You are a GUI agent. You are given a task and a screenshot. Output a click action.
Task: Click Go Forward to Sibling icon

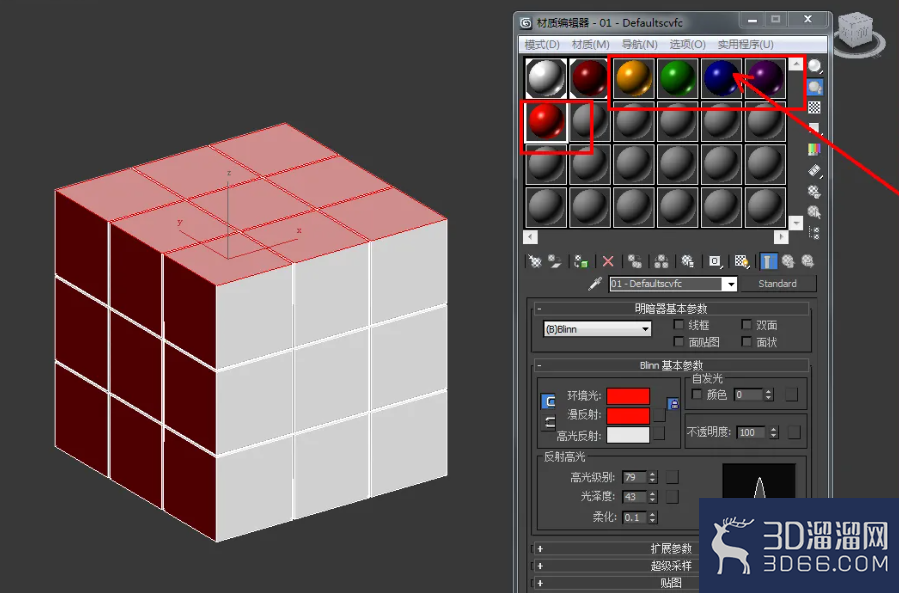click(808, 262)
